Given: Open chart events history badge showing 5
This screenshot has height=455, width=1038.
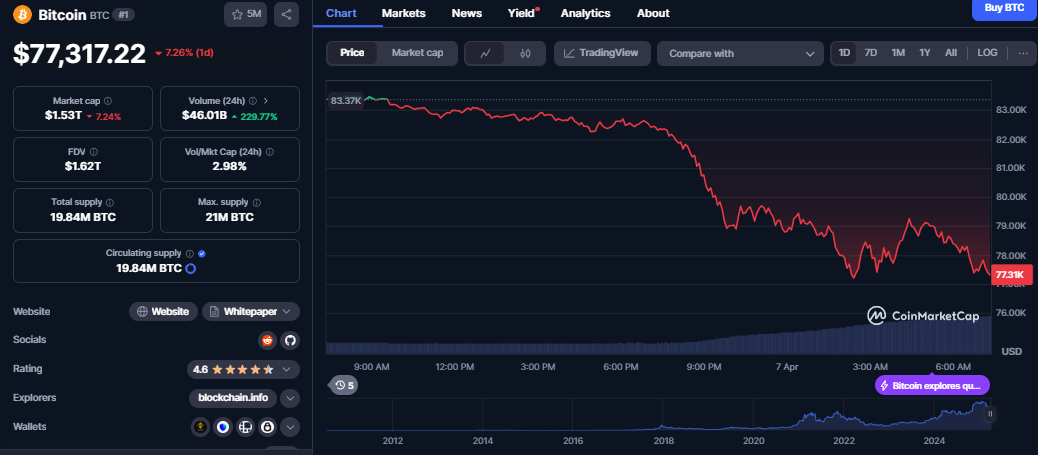Looking at the screenshot, I should click(344, 385).
